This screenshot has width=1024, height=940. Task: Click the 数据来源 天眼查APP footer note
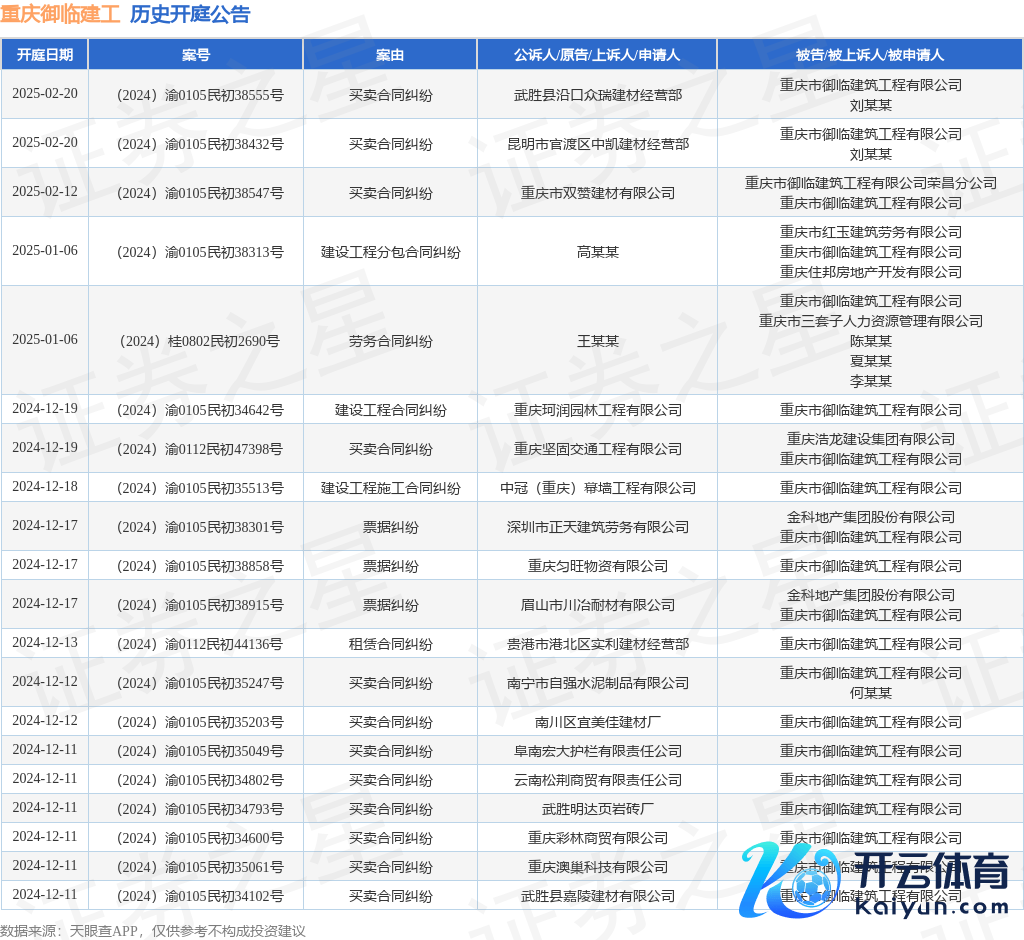[152, 931]
